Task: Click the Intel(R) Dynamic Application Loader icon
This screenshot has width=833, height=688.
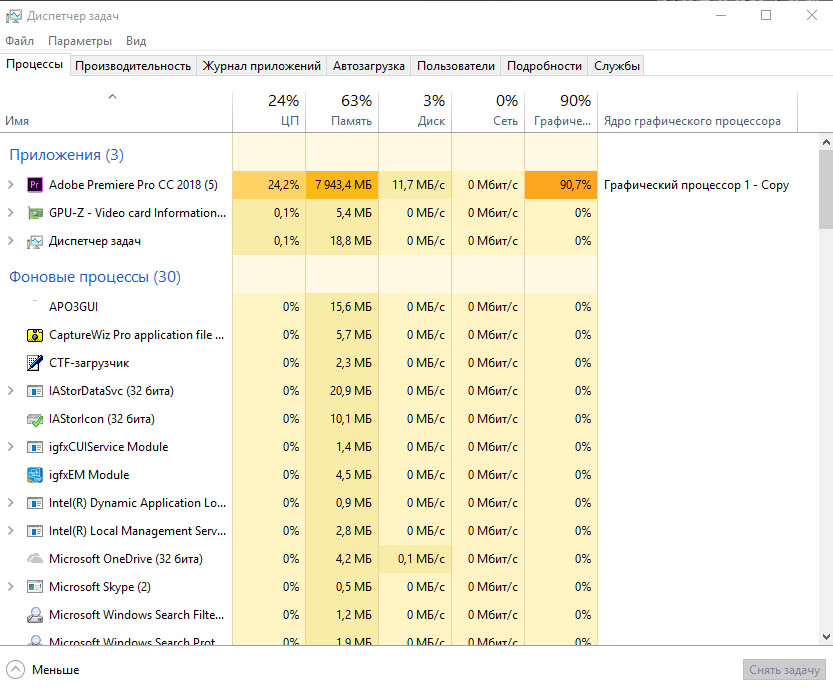Action: pyautogui.click(x=35, y=503)
